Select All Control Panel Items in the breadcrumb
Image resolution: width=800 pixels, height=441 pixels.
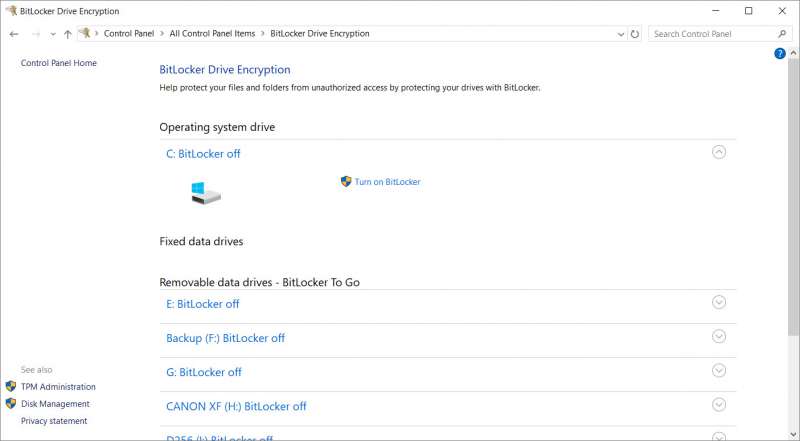point(212,33)
